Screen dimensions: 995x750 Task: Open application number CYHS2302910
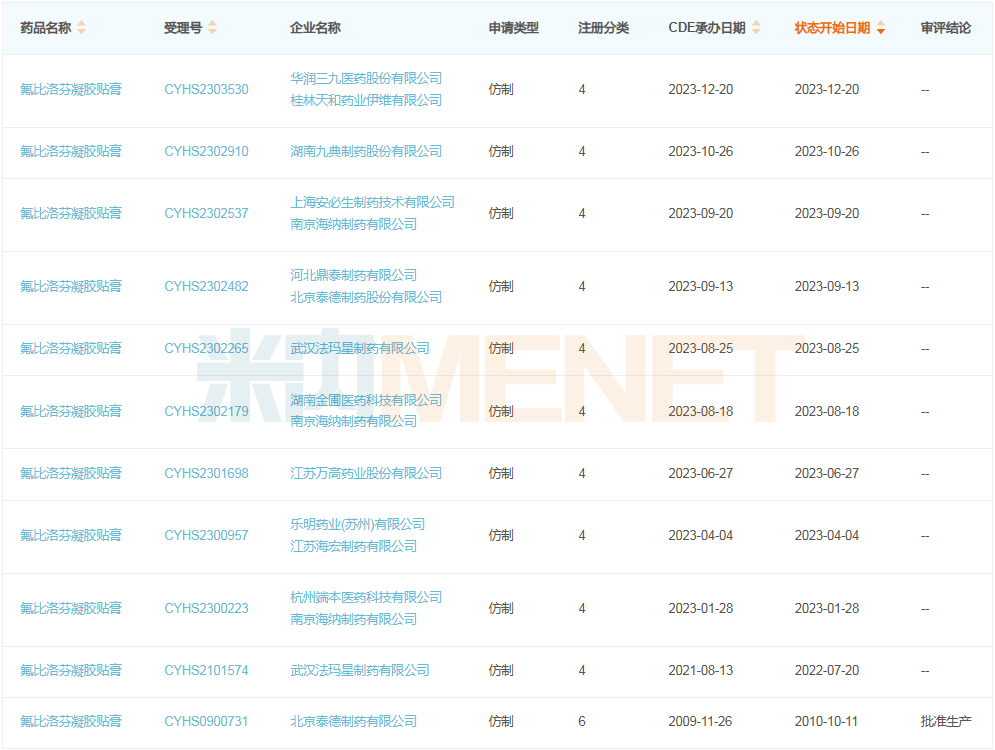pos(206,152)
